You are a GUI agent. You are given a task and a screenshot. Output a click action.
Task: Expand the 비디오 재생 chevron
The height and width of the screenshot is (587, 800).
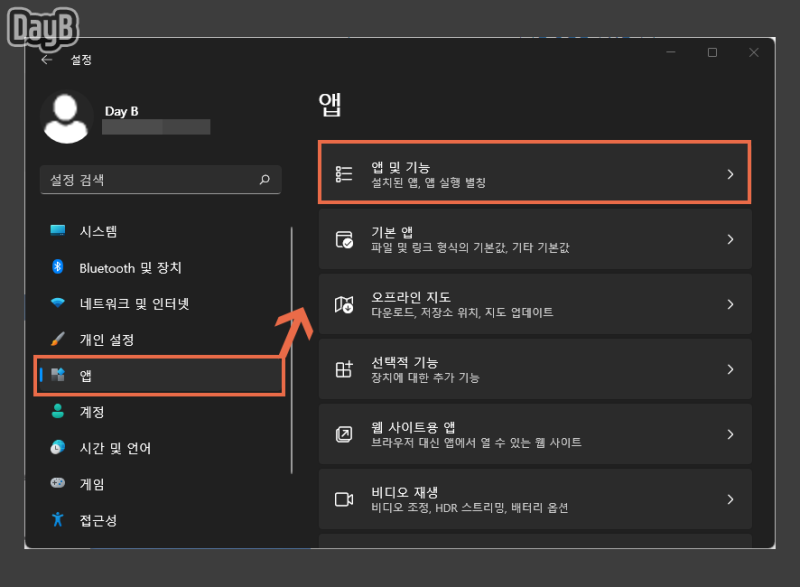pyautogui.click(x=730, y=499)
